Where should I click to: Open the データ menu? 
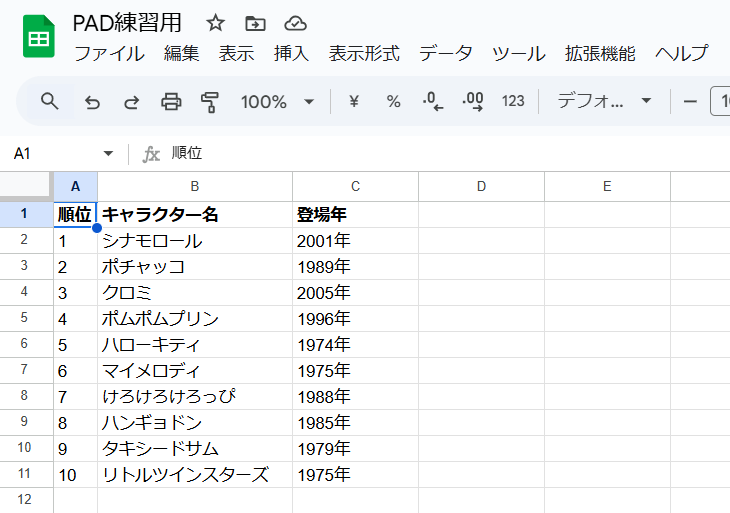pos(446,54)
